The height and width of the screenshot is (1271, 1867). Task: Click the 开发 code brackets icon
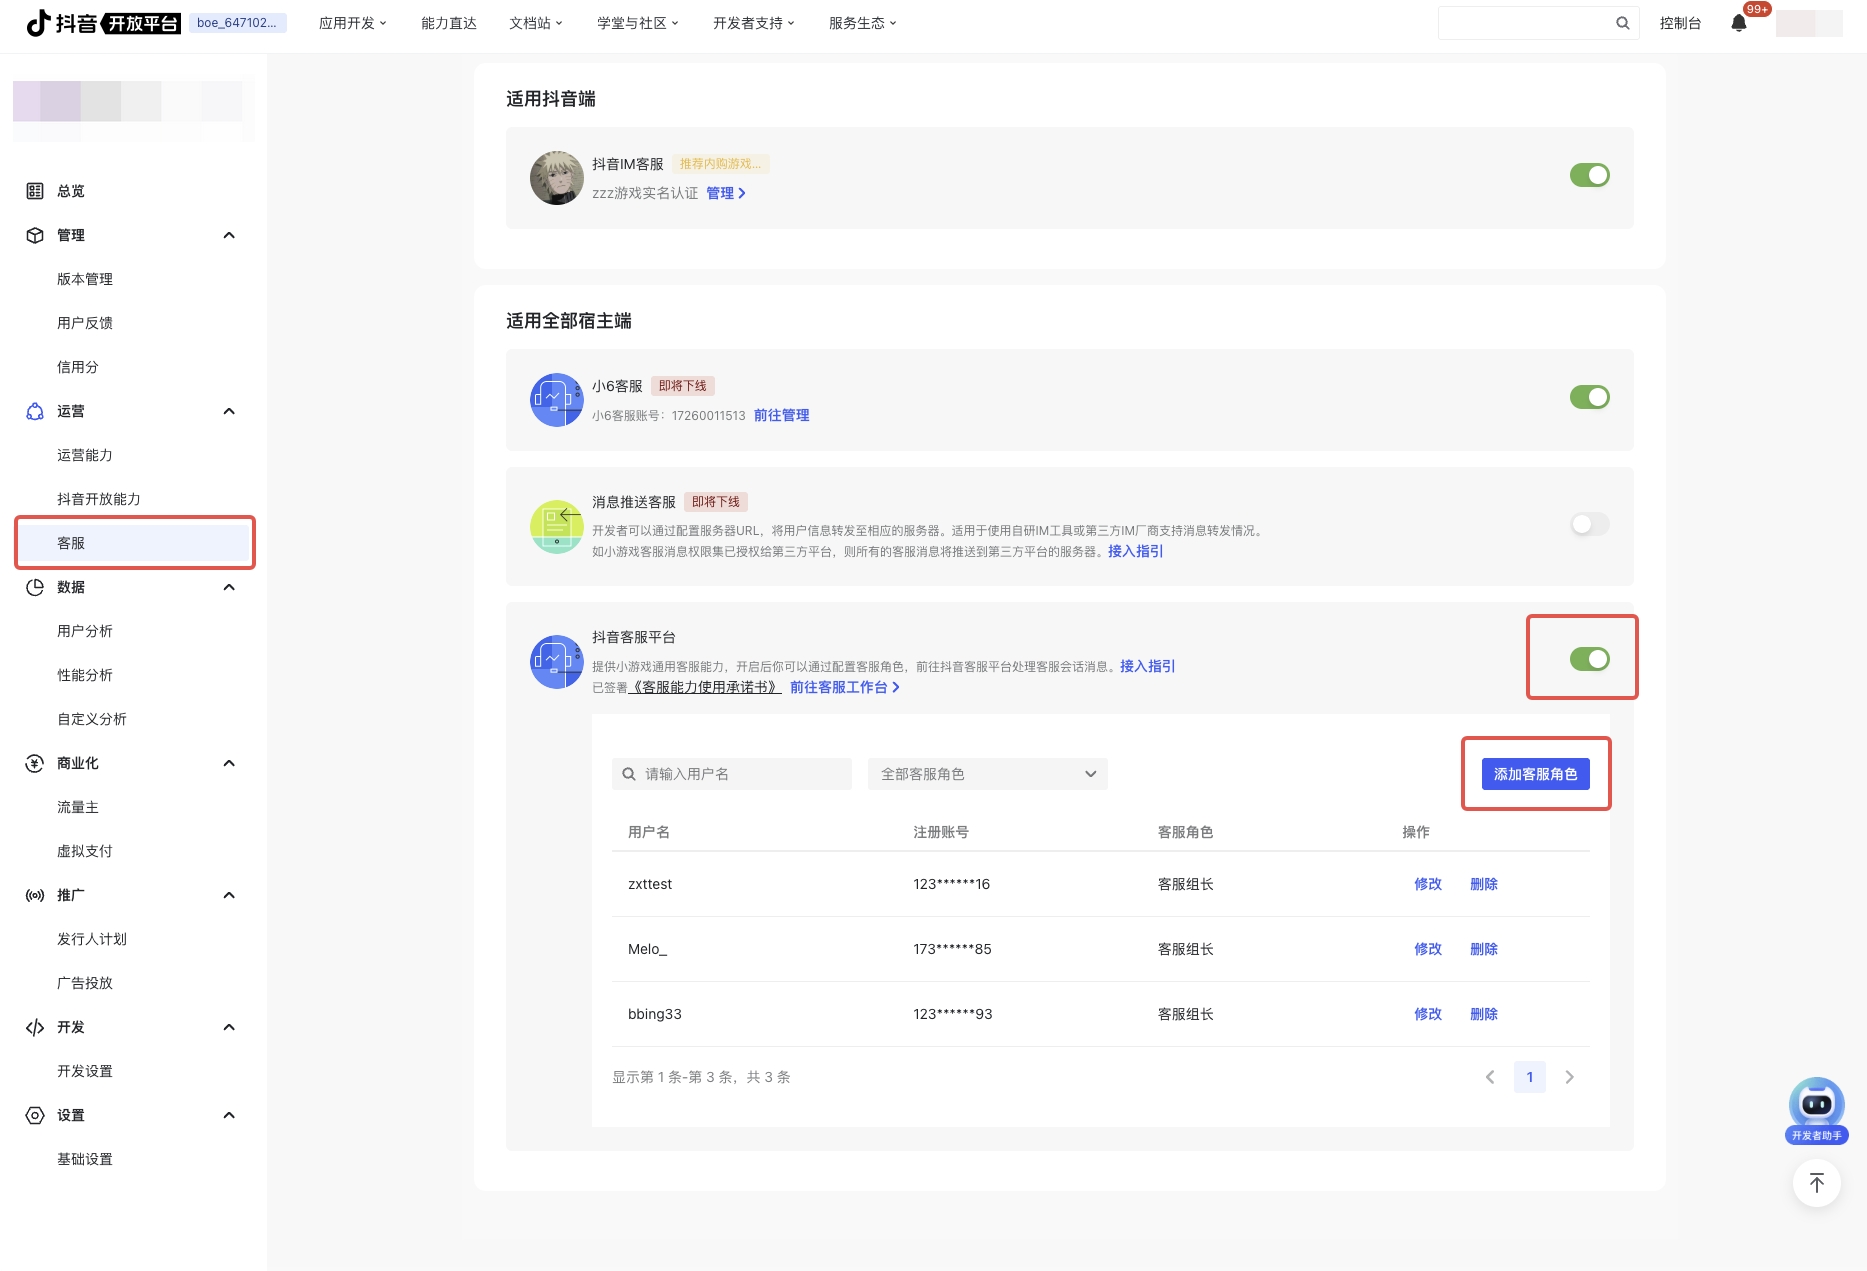coord(35,1027)
